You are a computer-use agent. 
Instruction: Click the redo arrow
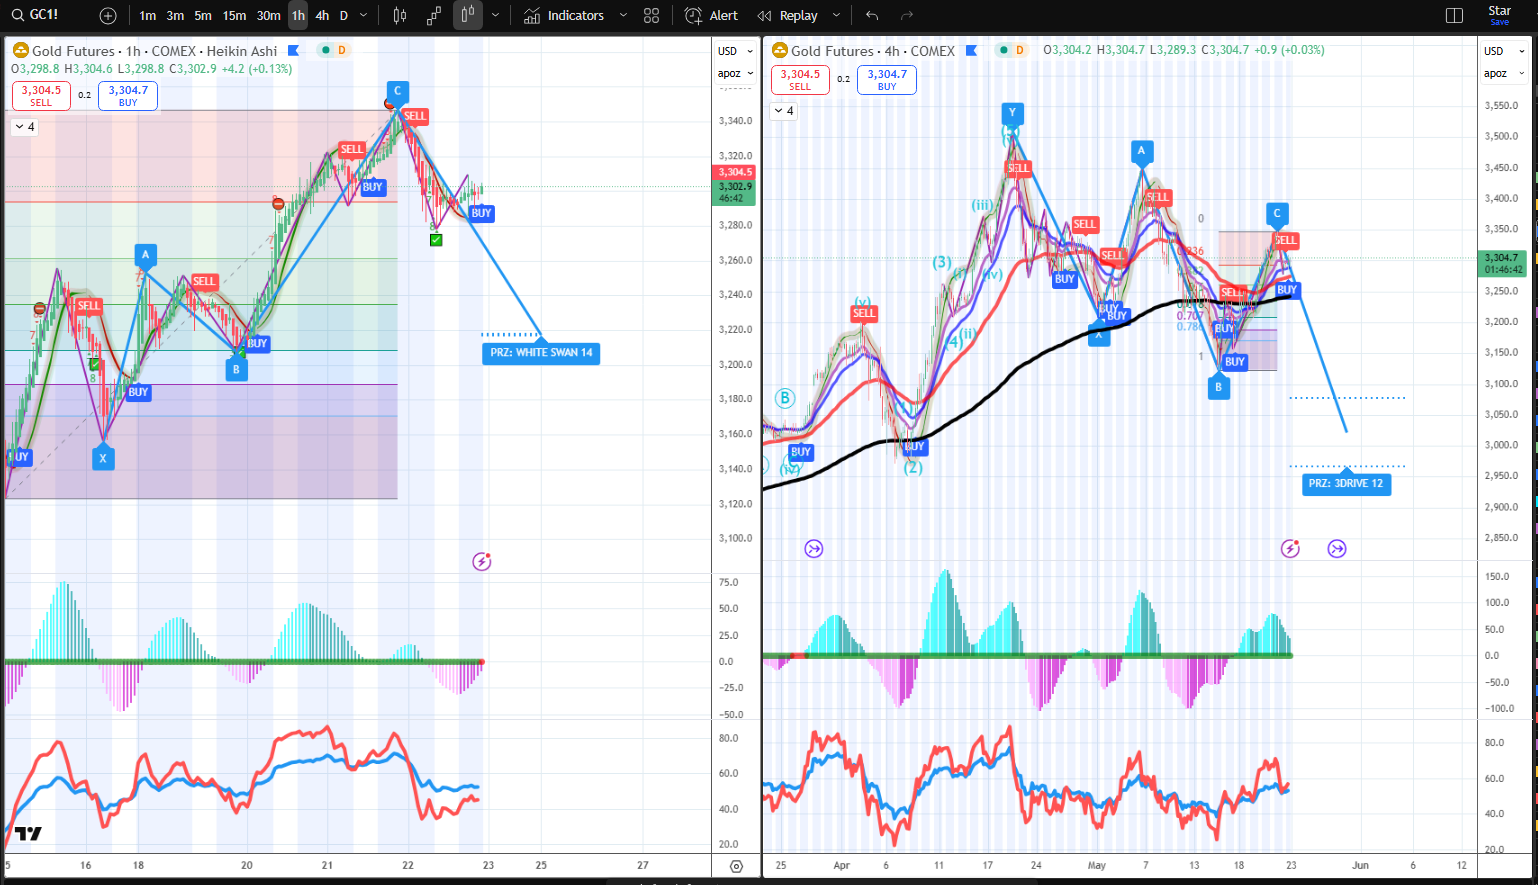click(907, 16)
